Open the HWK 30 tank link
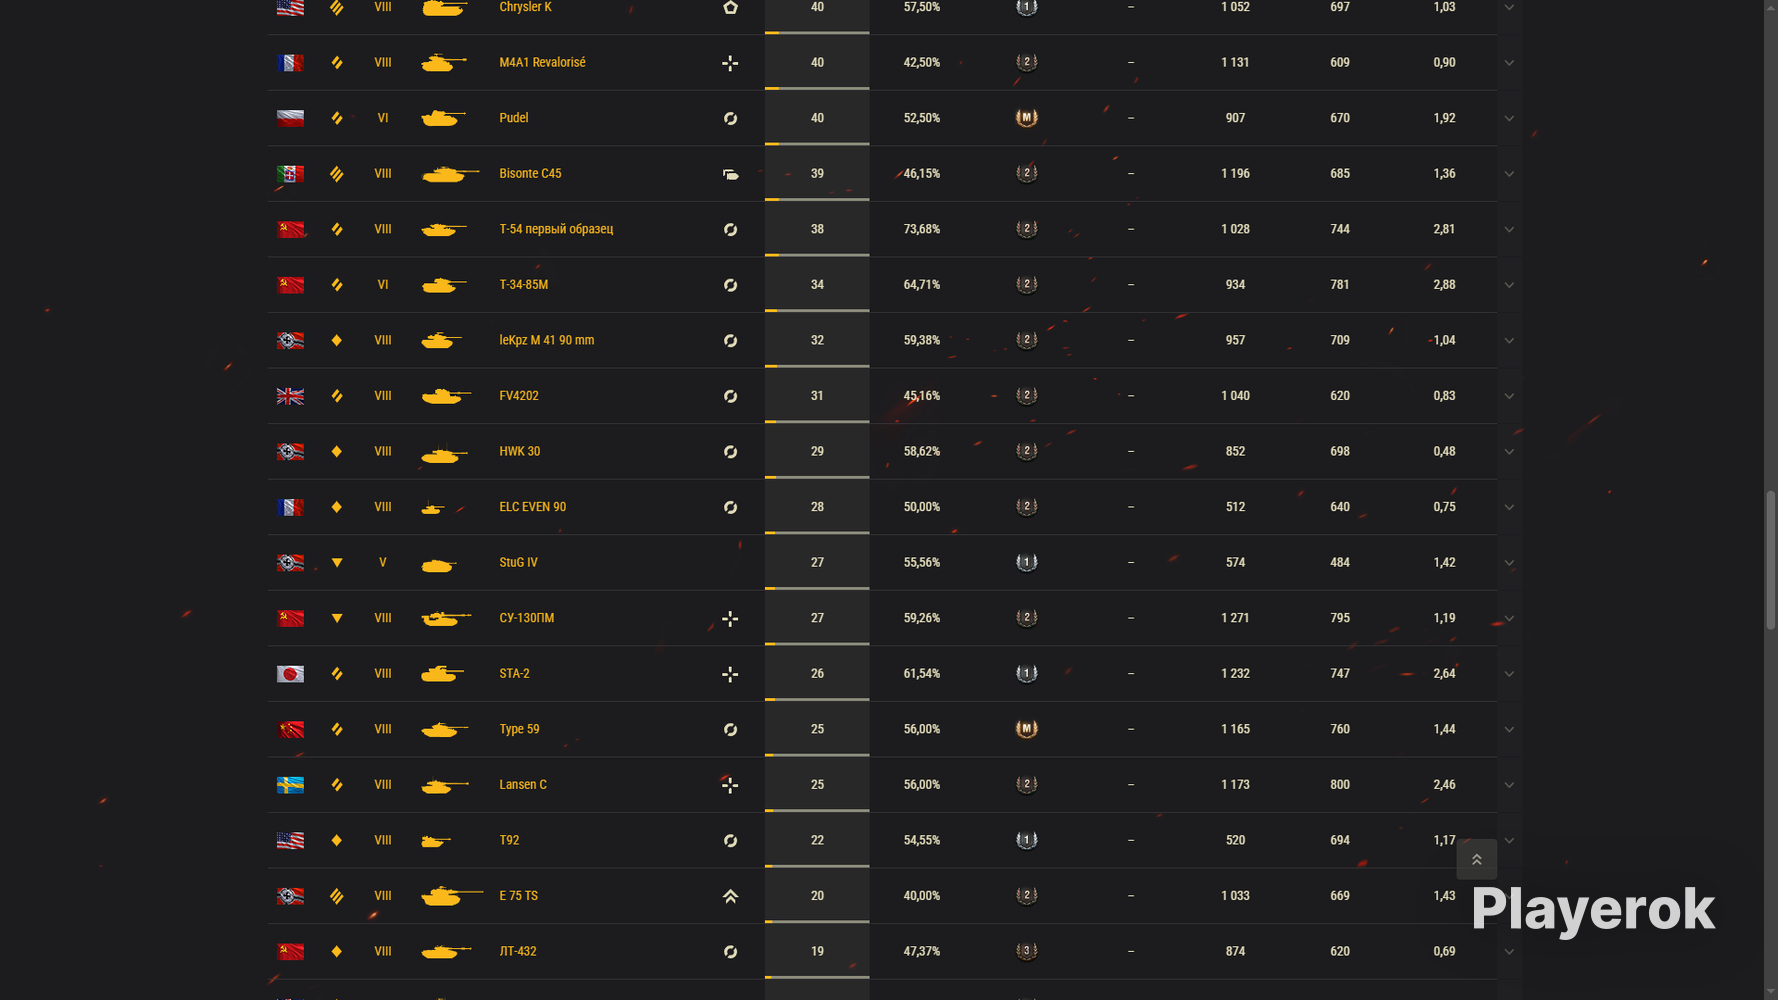The height and width of the screenshot is (1000, 1778). coord(519,451)
